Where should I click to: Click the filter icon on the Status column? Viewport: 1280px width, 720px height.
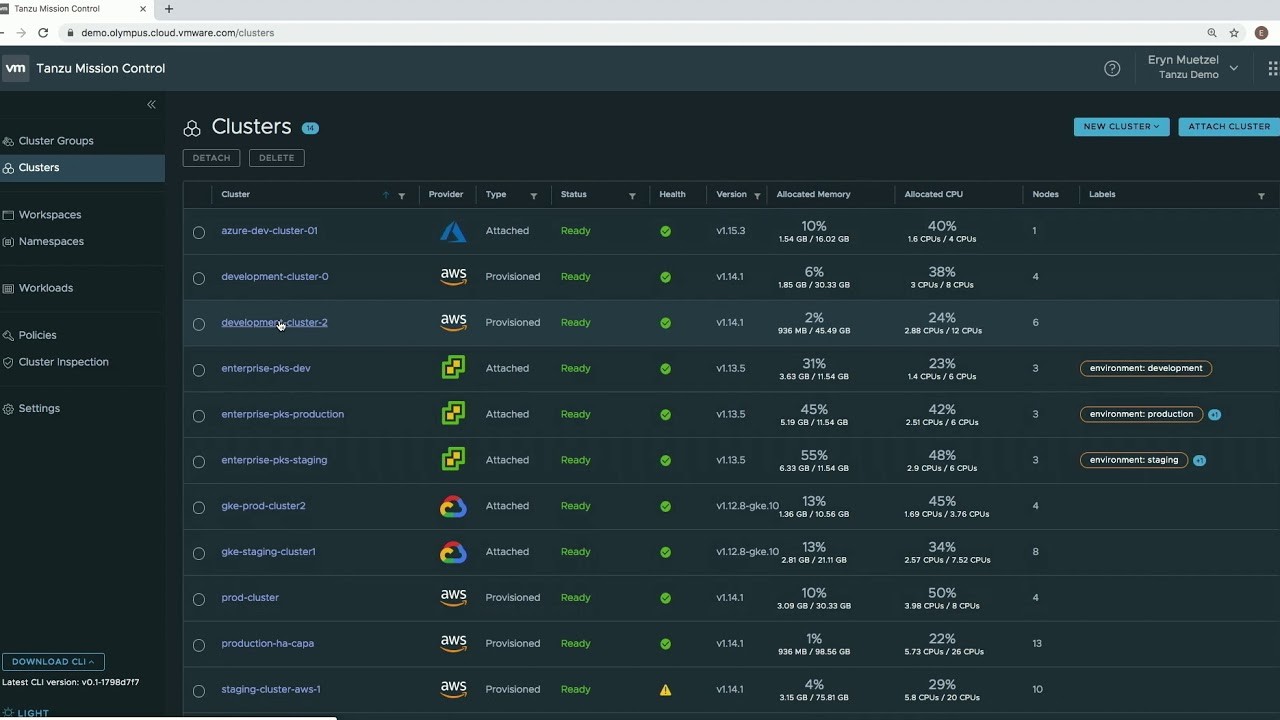(x=632, y=196)
